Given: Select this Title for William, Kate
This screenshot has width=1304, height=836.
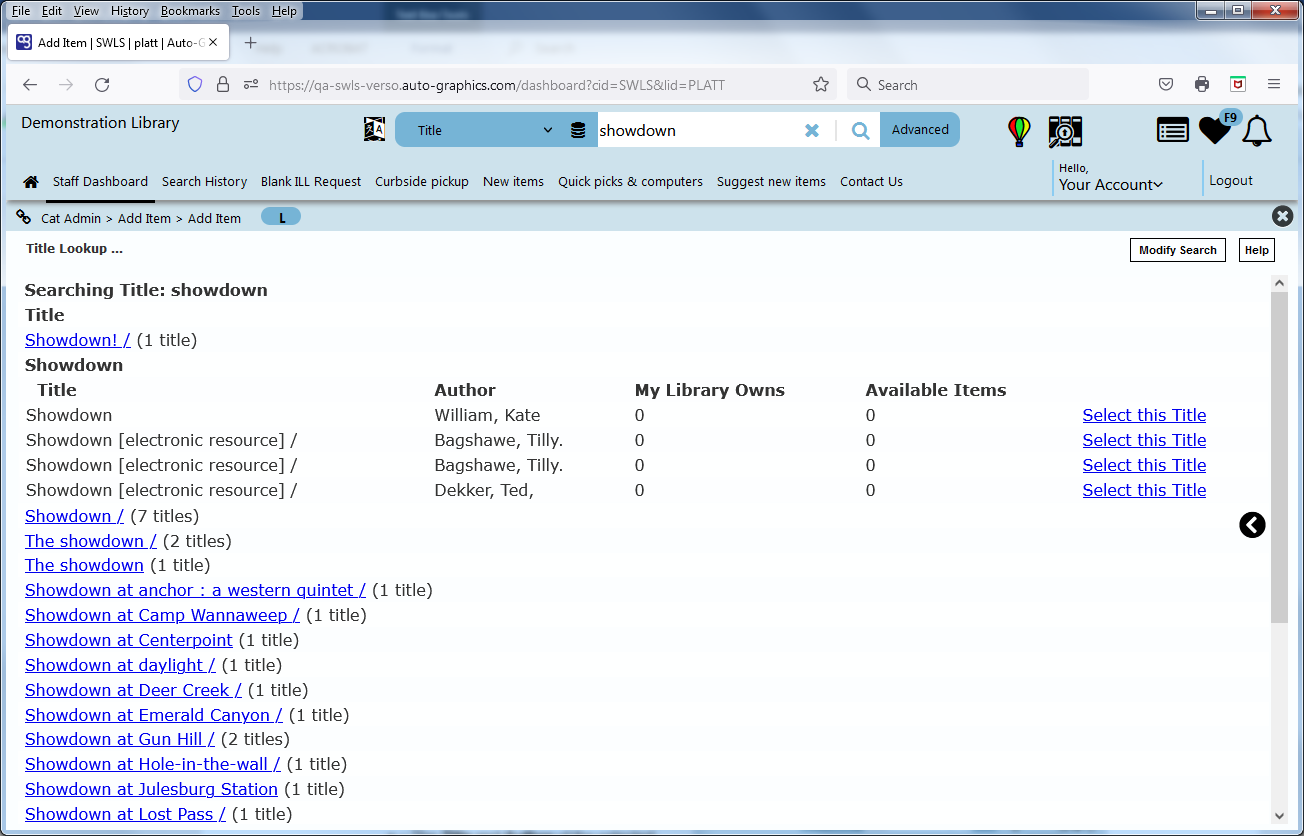Looking at the screenshot, I should click(1144, 415).
